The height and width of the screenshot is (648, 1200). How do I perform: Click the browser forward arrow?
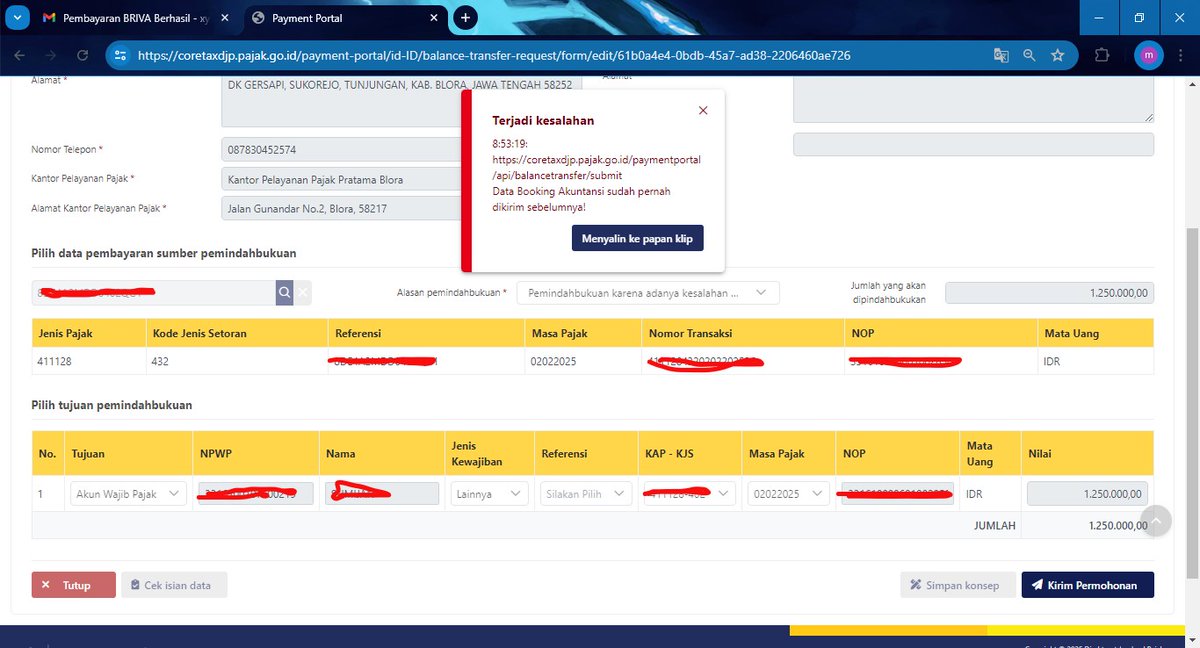[x=51, y=56]
